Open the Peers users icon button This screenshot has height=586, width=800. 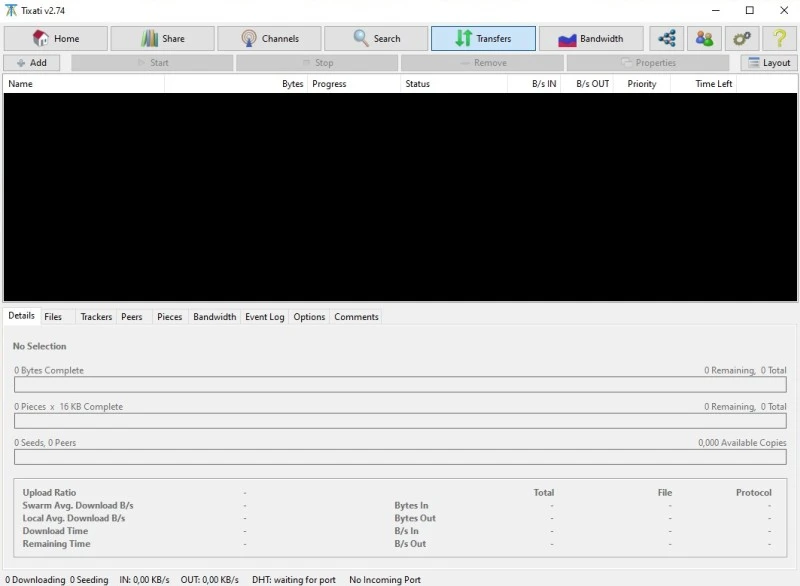click(704, 39)
